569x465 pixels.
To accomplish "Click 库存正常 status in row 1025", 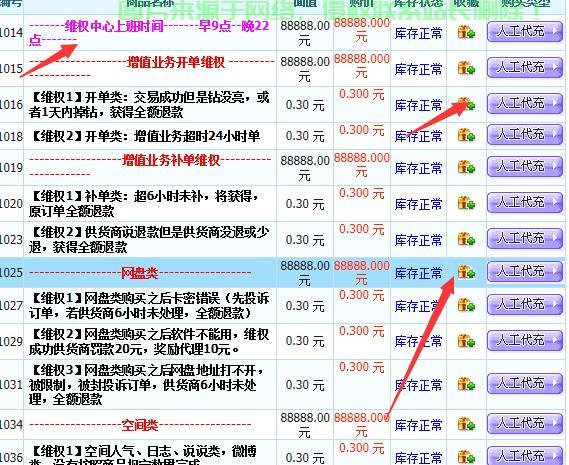I will click(x=418, y=273).
